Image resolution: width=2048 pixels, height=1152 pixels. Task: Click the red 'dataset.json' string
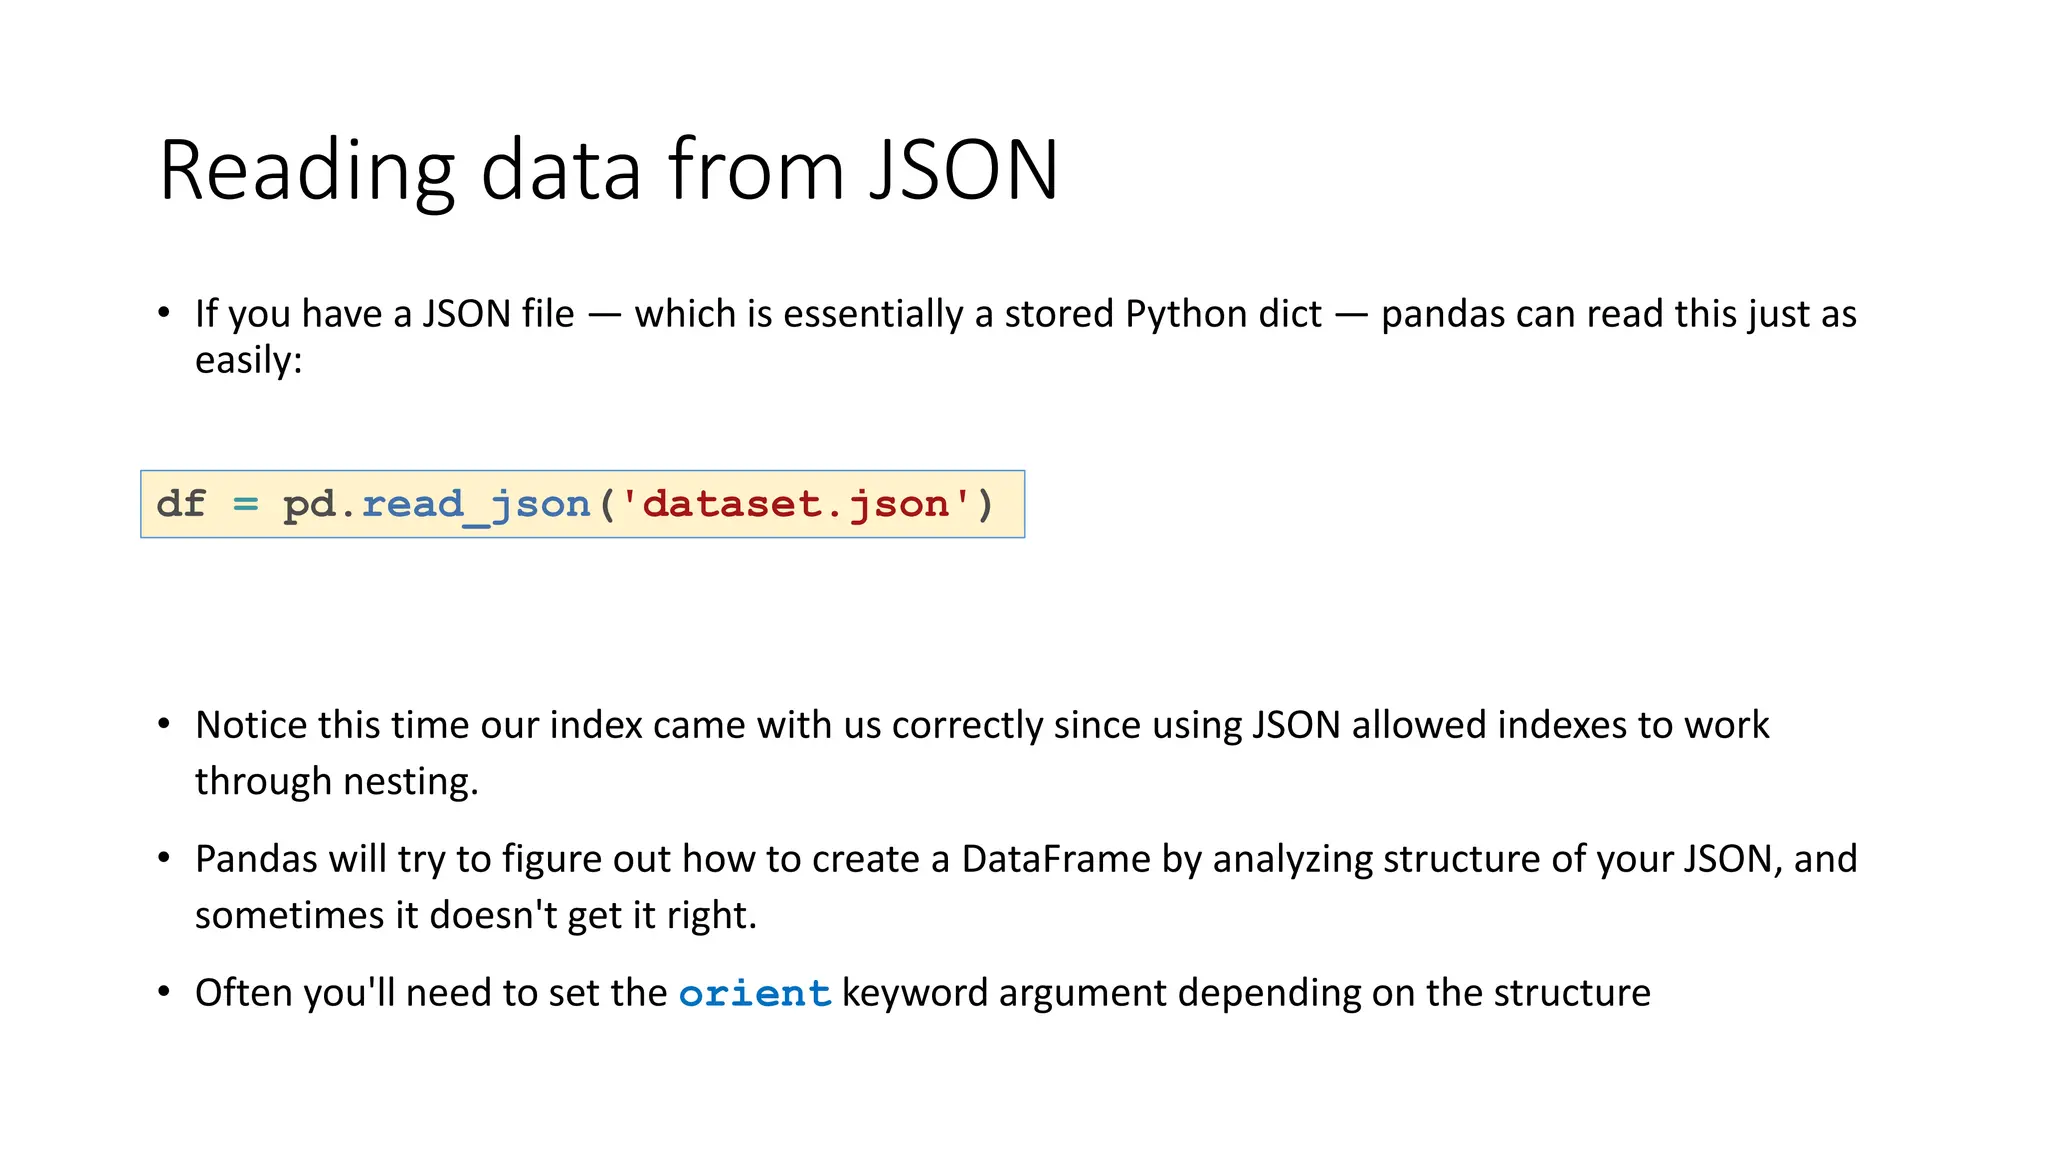795,504
